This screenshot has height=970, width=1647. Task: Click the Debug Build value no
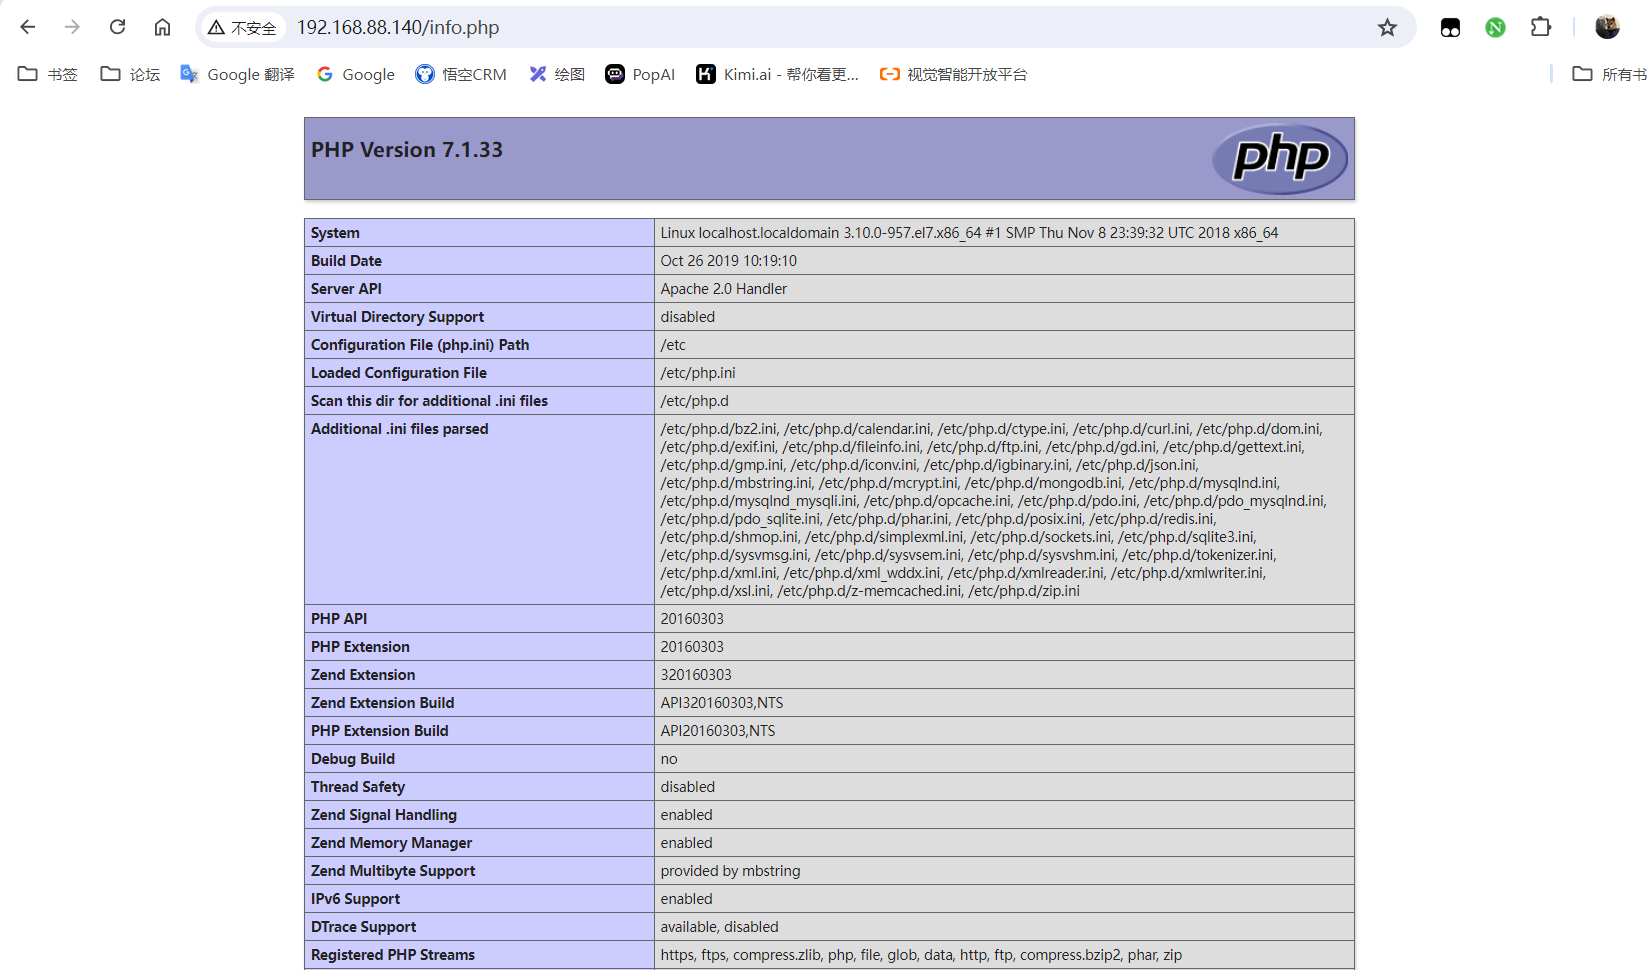tap(669, 759)
